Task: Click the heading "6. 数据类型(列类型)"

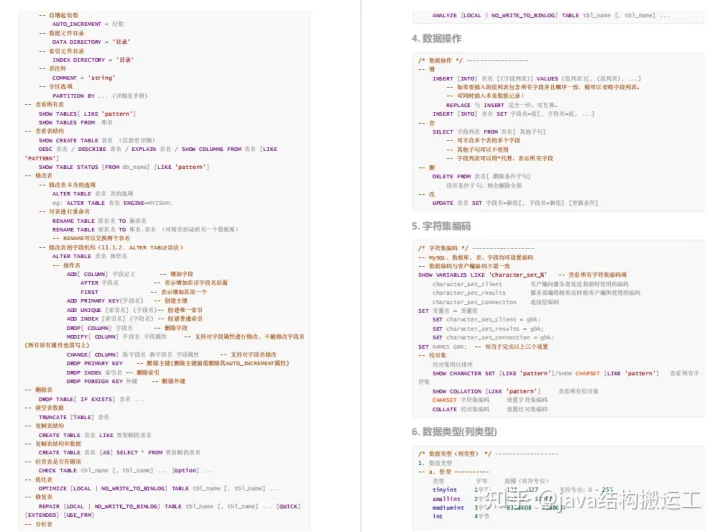Action: [x=454, y=431]
